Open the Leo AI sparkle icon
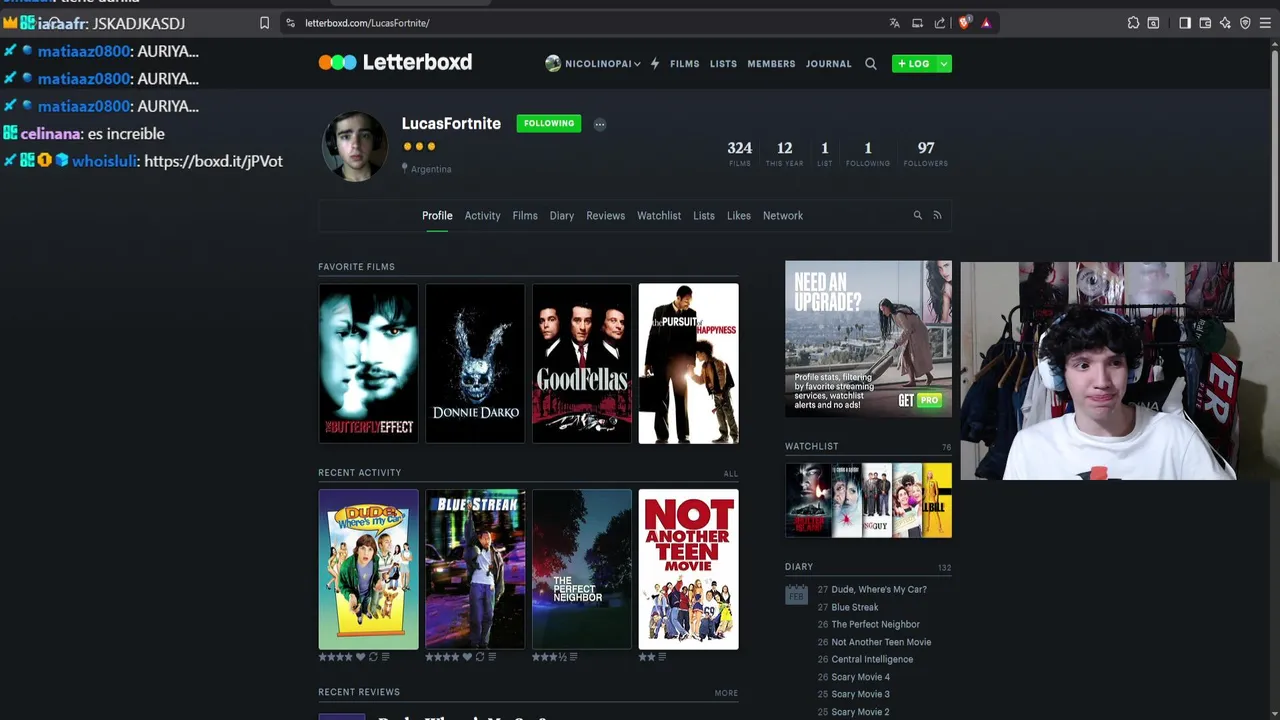 (x=1225, y=23)
